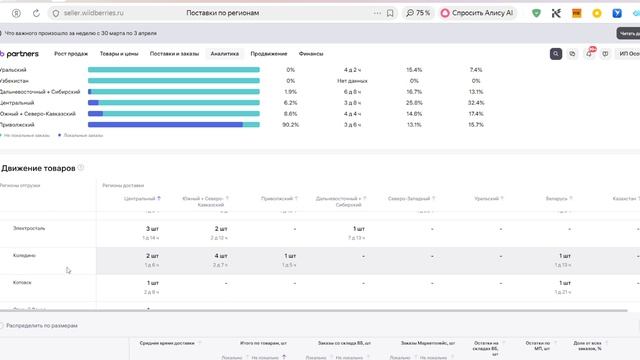Open the Yandex account icon left of refresh
640x360 pixels.
(x=16, y=13)
